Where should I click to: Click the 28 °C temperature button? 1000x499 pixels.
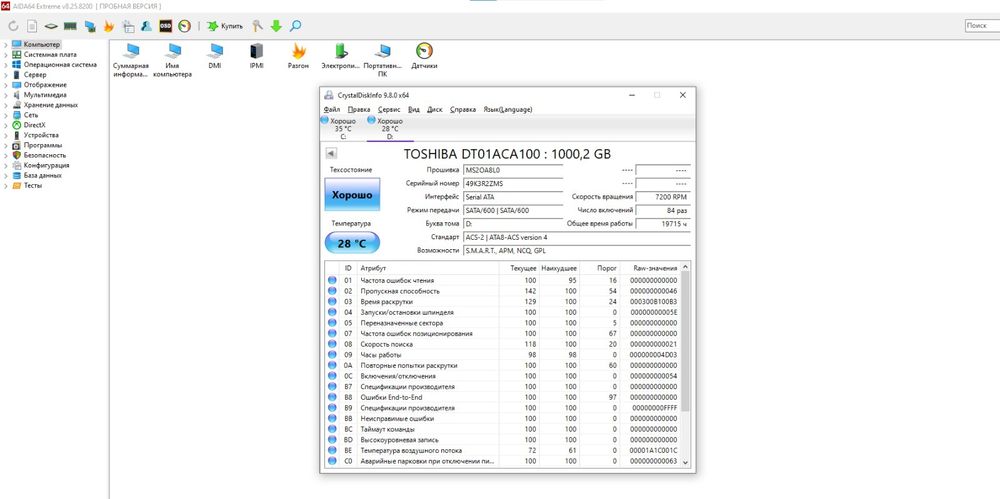tap(352, 243)
